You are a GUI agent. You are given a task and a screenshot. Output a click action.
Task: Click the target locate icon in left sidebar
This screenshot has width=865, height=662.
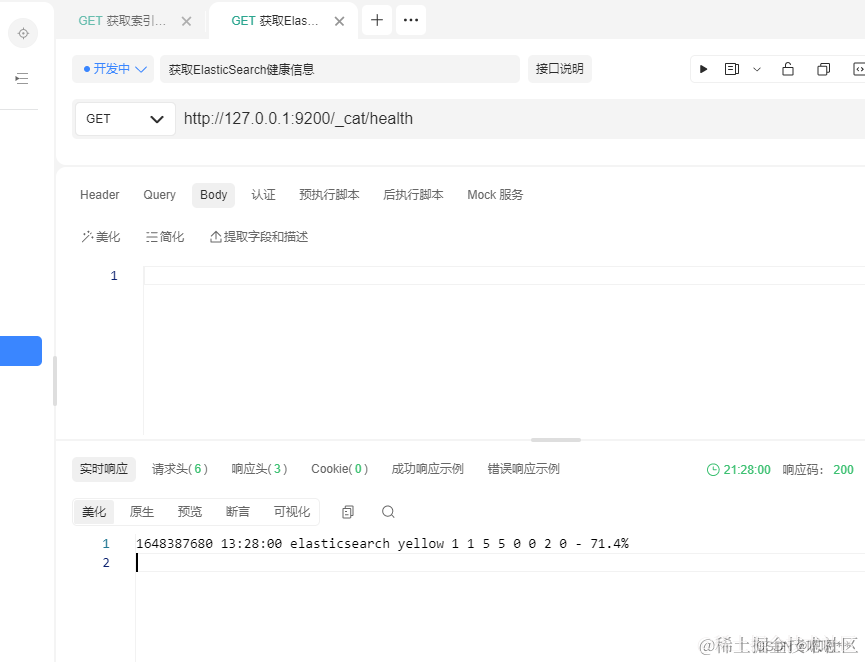coord(22,32)
